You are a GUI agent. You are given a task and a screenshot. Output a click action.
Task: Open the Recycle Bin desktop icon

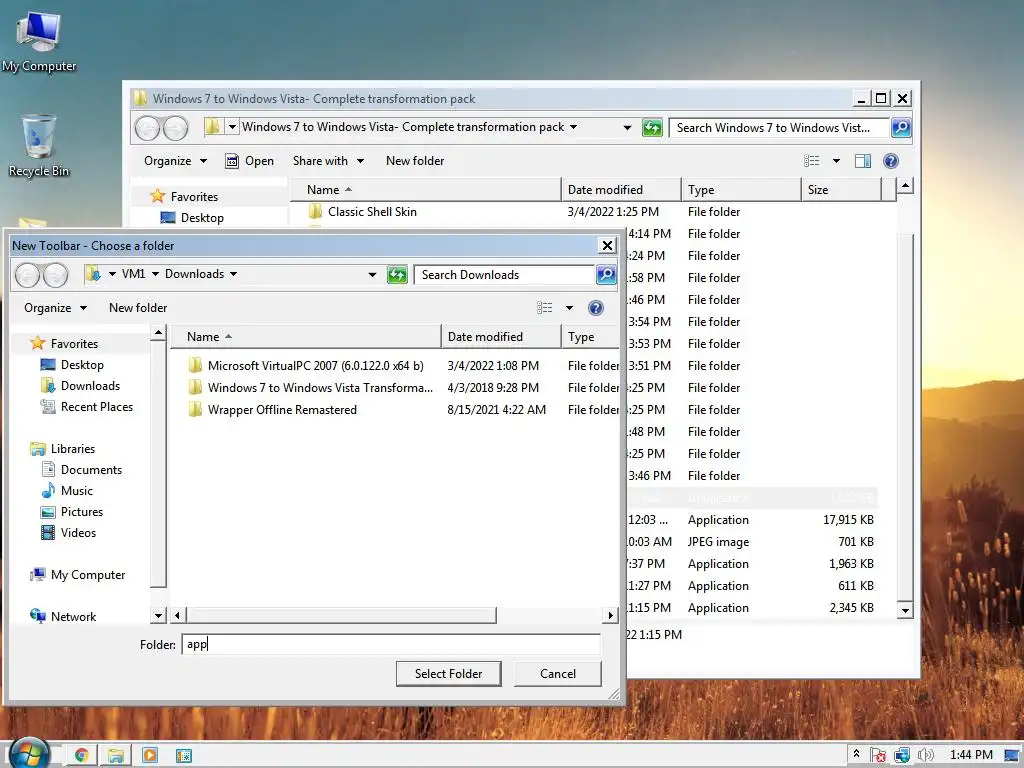coord(39,145)
